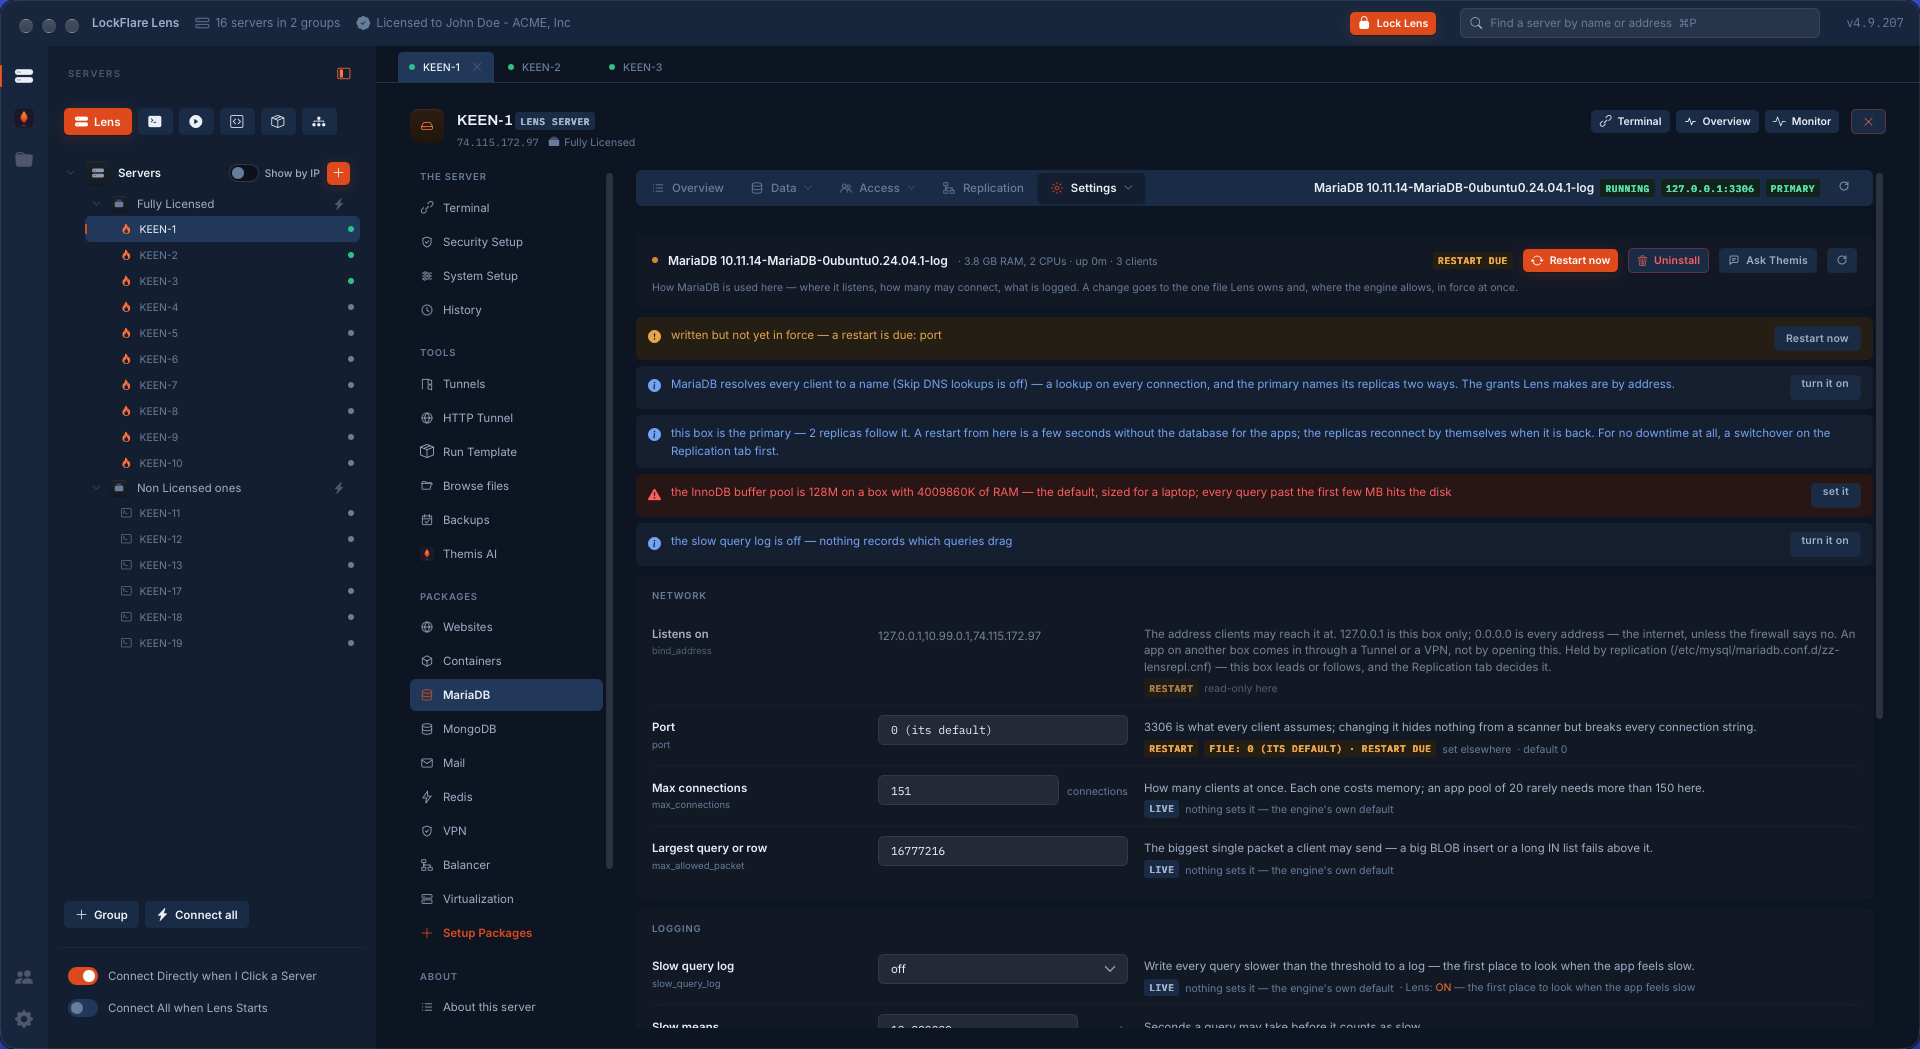Toggle Show by IP switch
1920x1049 pixels.
tap(243, 173)
